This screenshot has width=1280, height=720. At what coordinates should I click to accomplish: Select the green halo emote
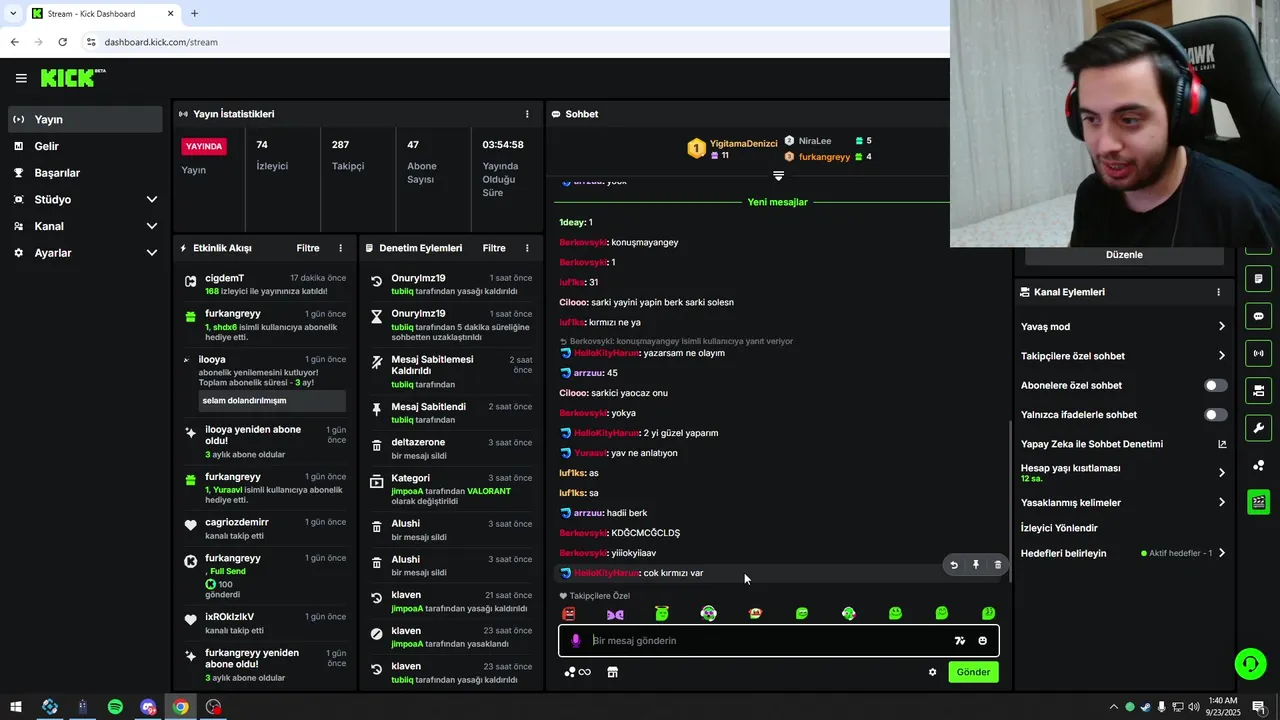[x=661, y=613]
